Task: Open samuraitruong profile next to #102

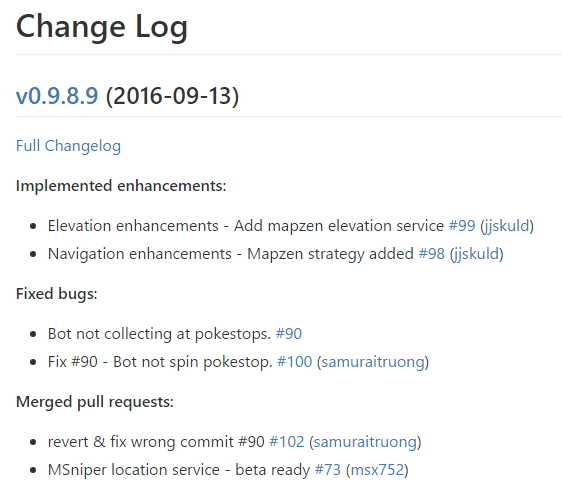Action: point(365,442)
